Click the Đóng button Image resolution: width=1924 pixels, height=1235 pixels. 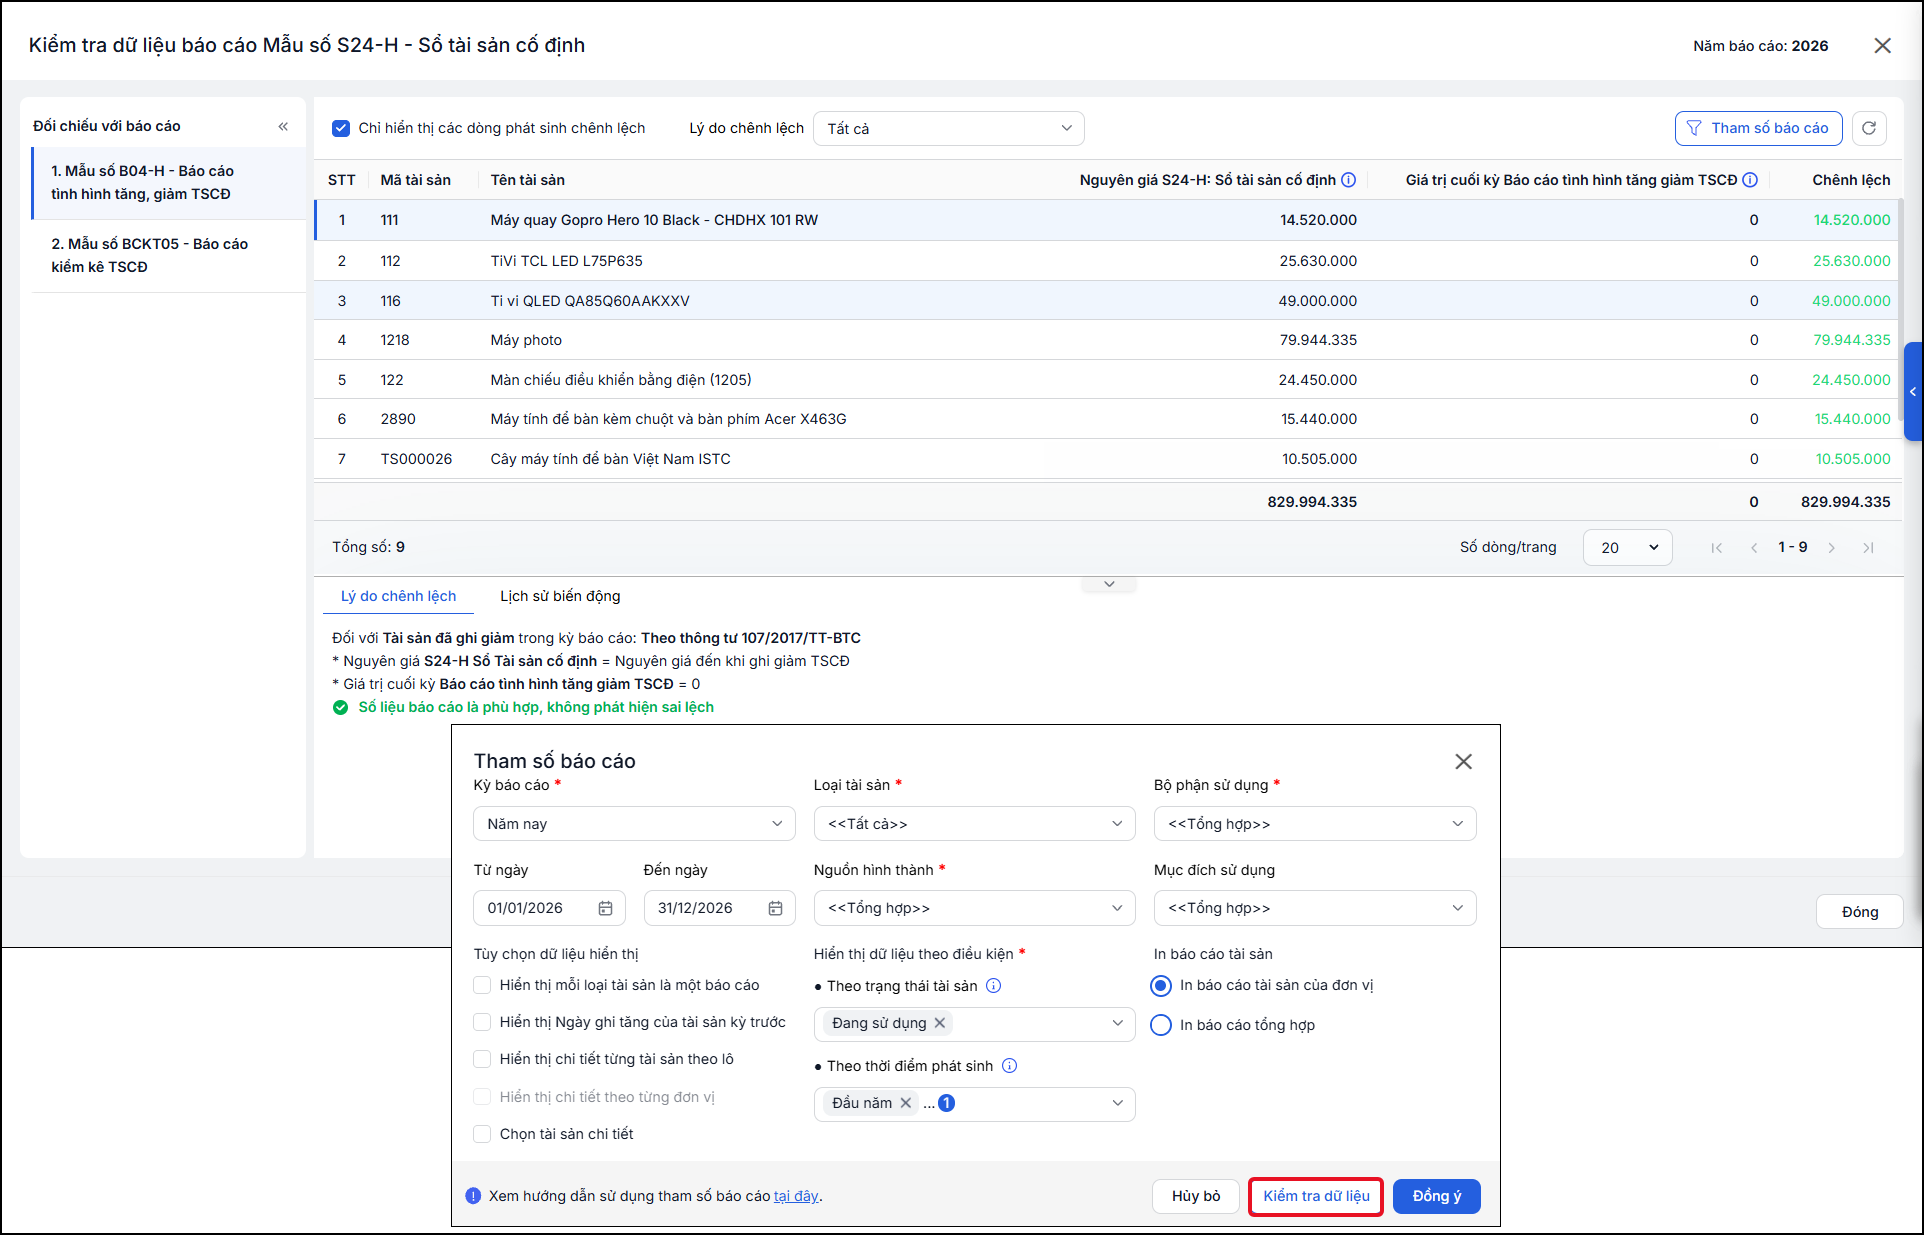1859,912
